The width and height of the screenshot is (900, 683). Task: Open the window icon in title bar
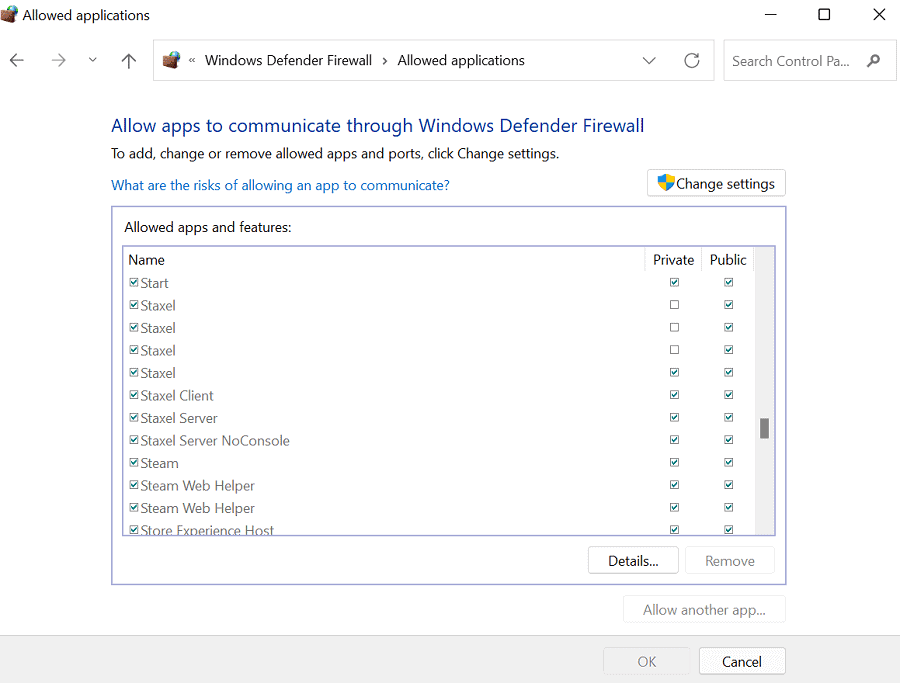click(x=9, y=14)
